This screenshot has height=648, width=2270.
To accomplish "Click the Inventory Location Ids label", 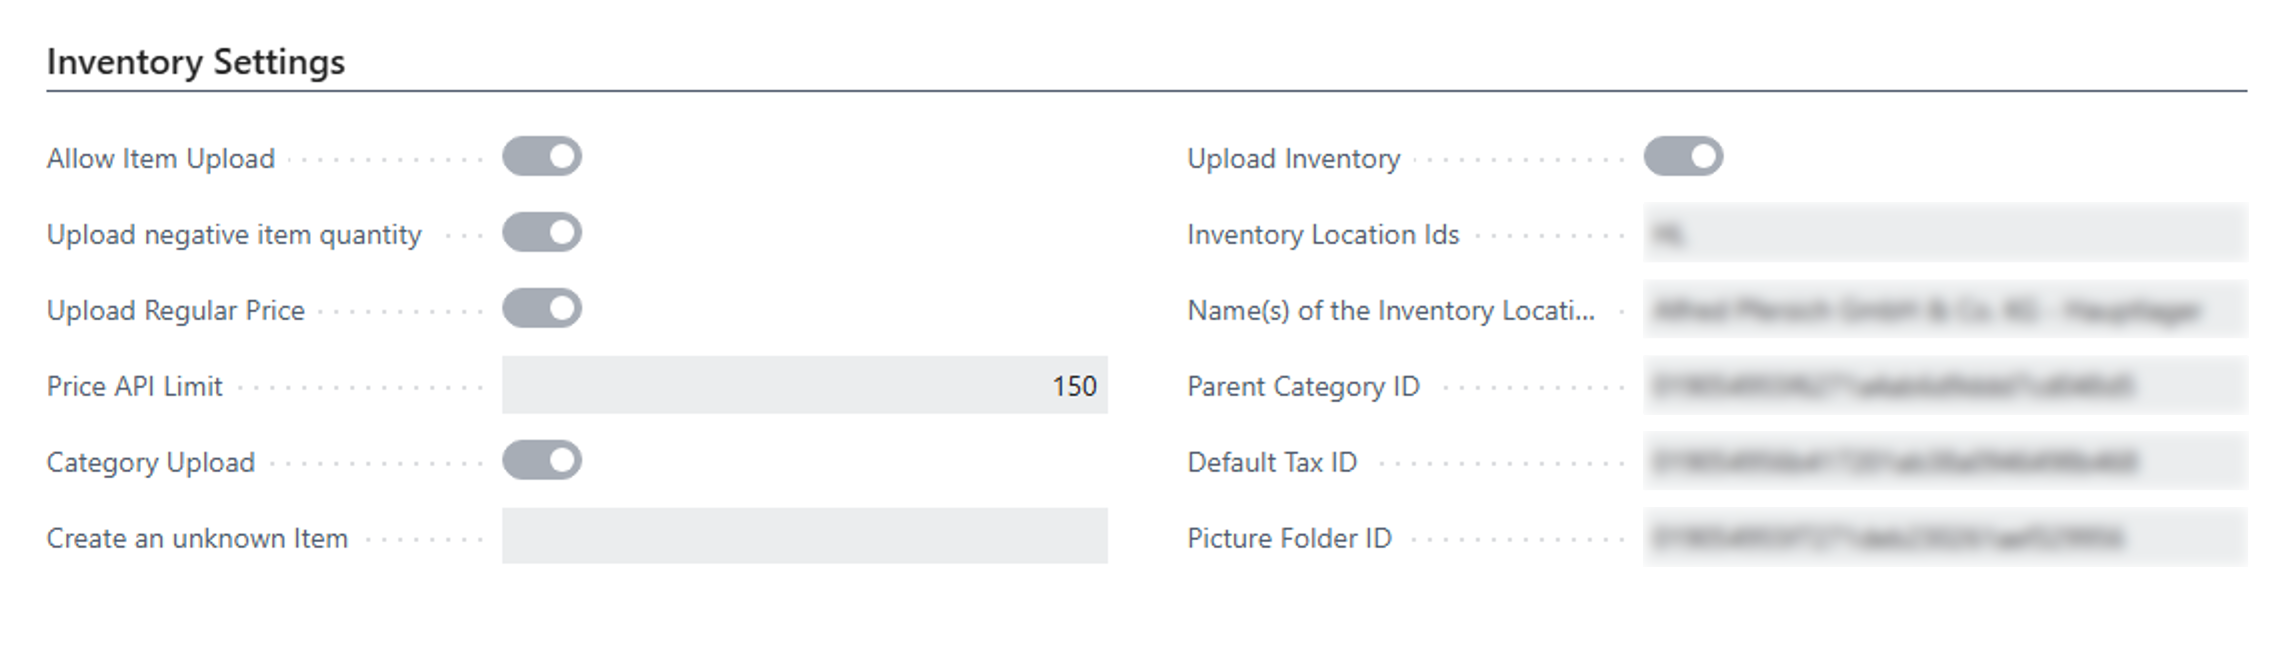I will tap(1323, 235).
